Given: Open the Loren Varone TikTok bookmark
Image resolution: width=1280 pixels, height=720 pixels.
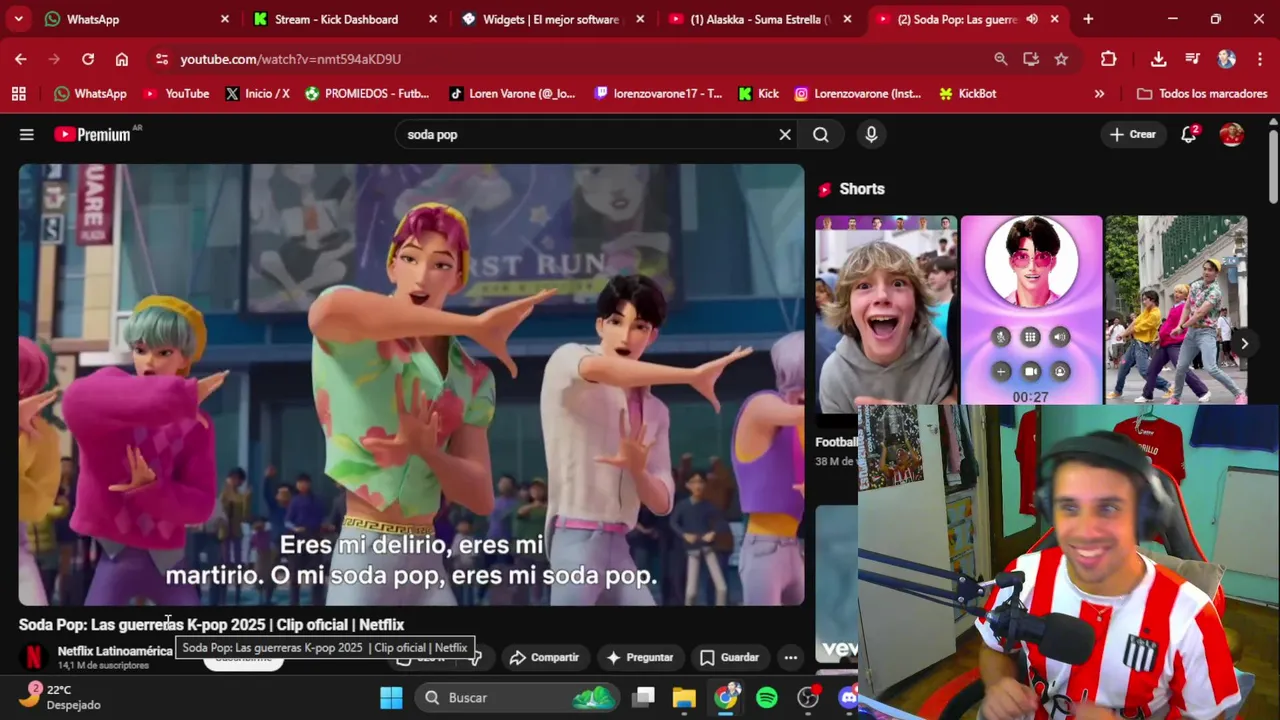Looking at the screenshot, I should [x=512, y=93].
